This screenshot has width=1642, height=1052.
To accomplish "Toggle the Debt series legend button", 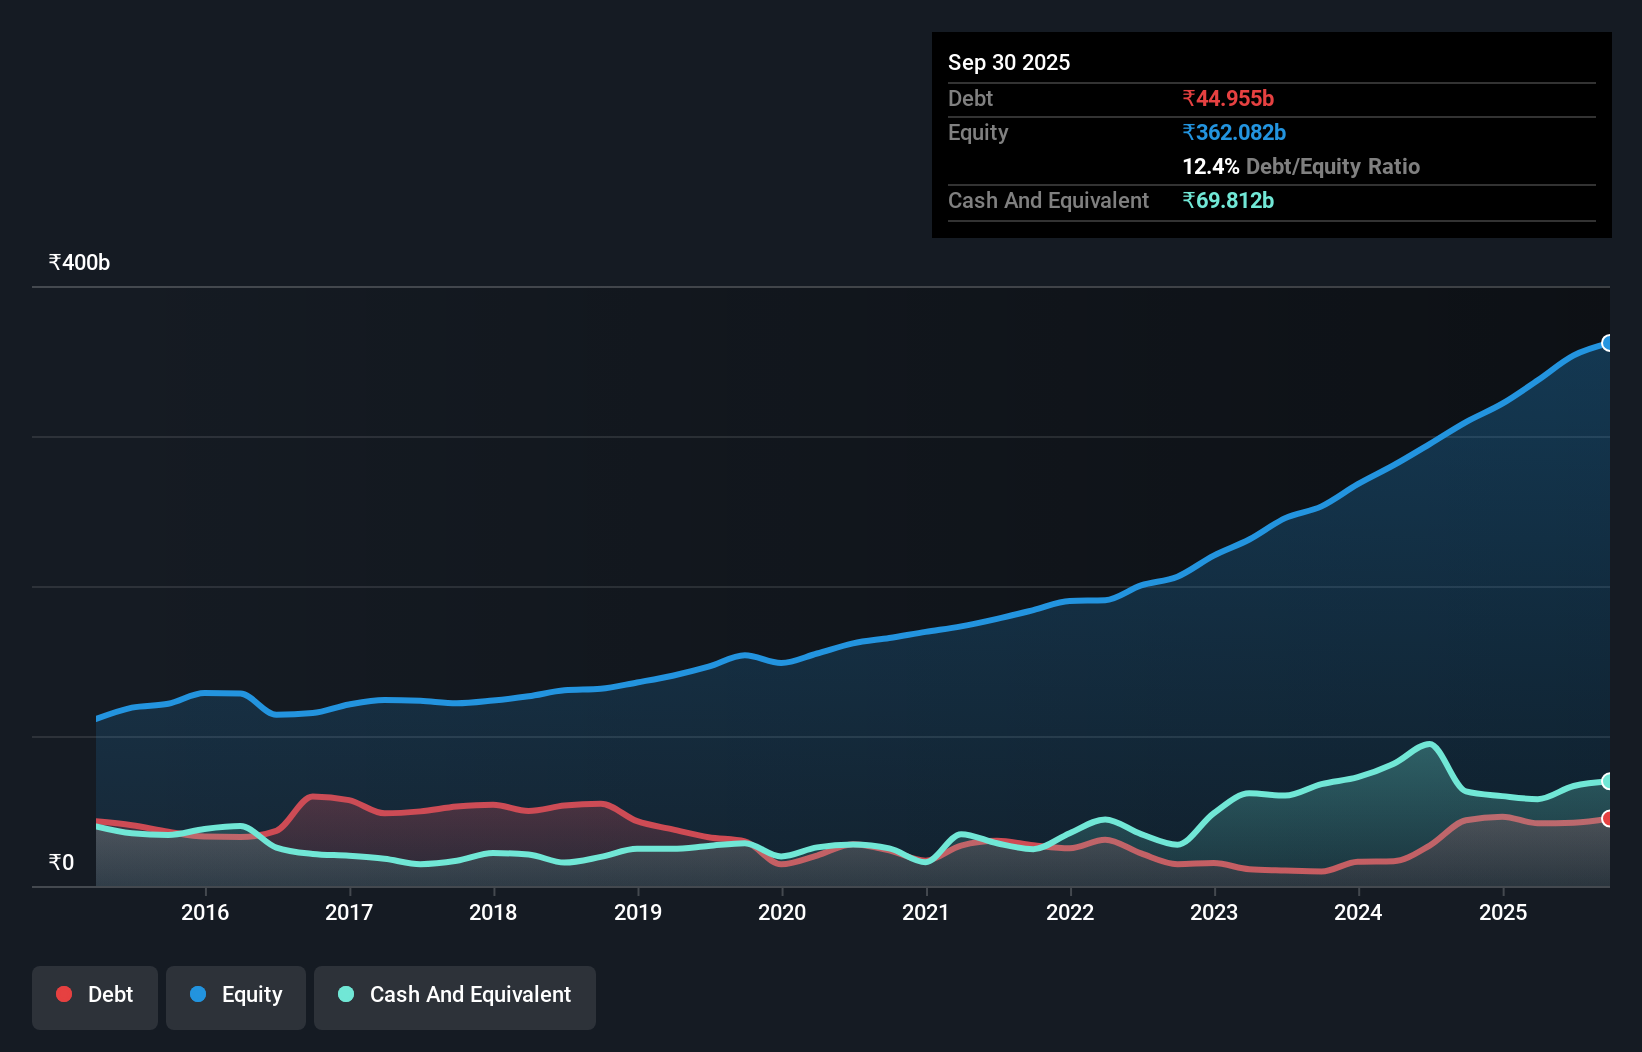I will pos(95,997).
